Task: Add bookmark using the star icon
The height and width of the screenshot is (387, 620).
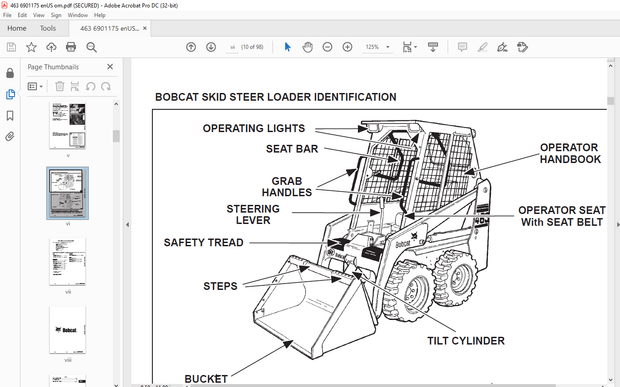Action: (31, 47)
